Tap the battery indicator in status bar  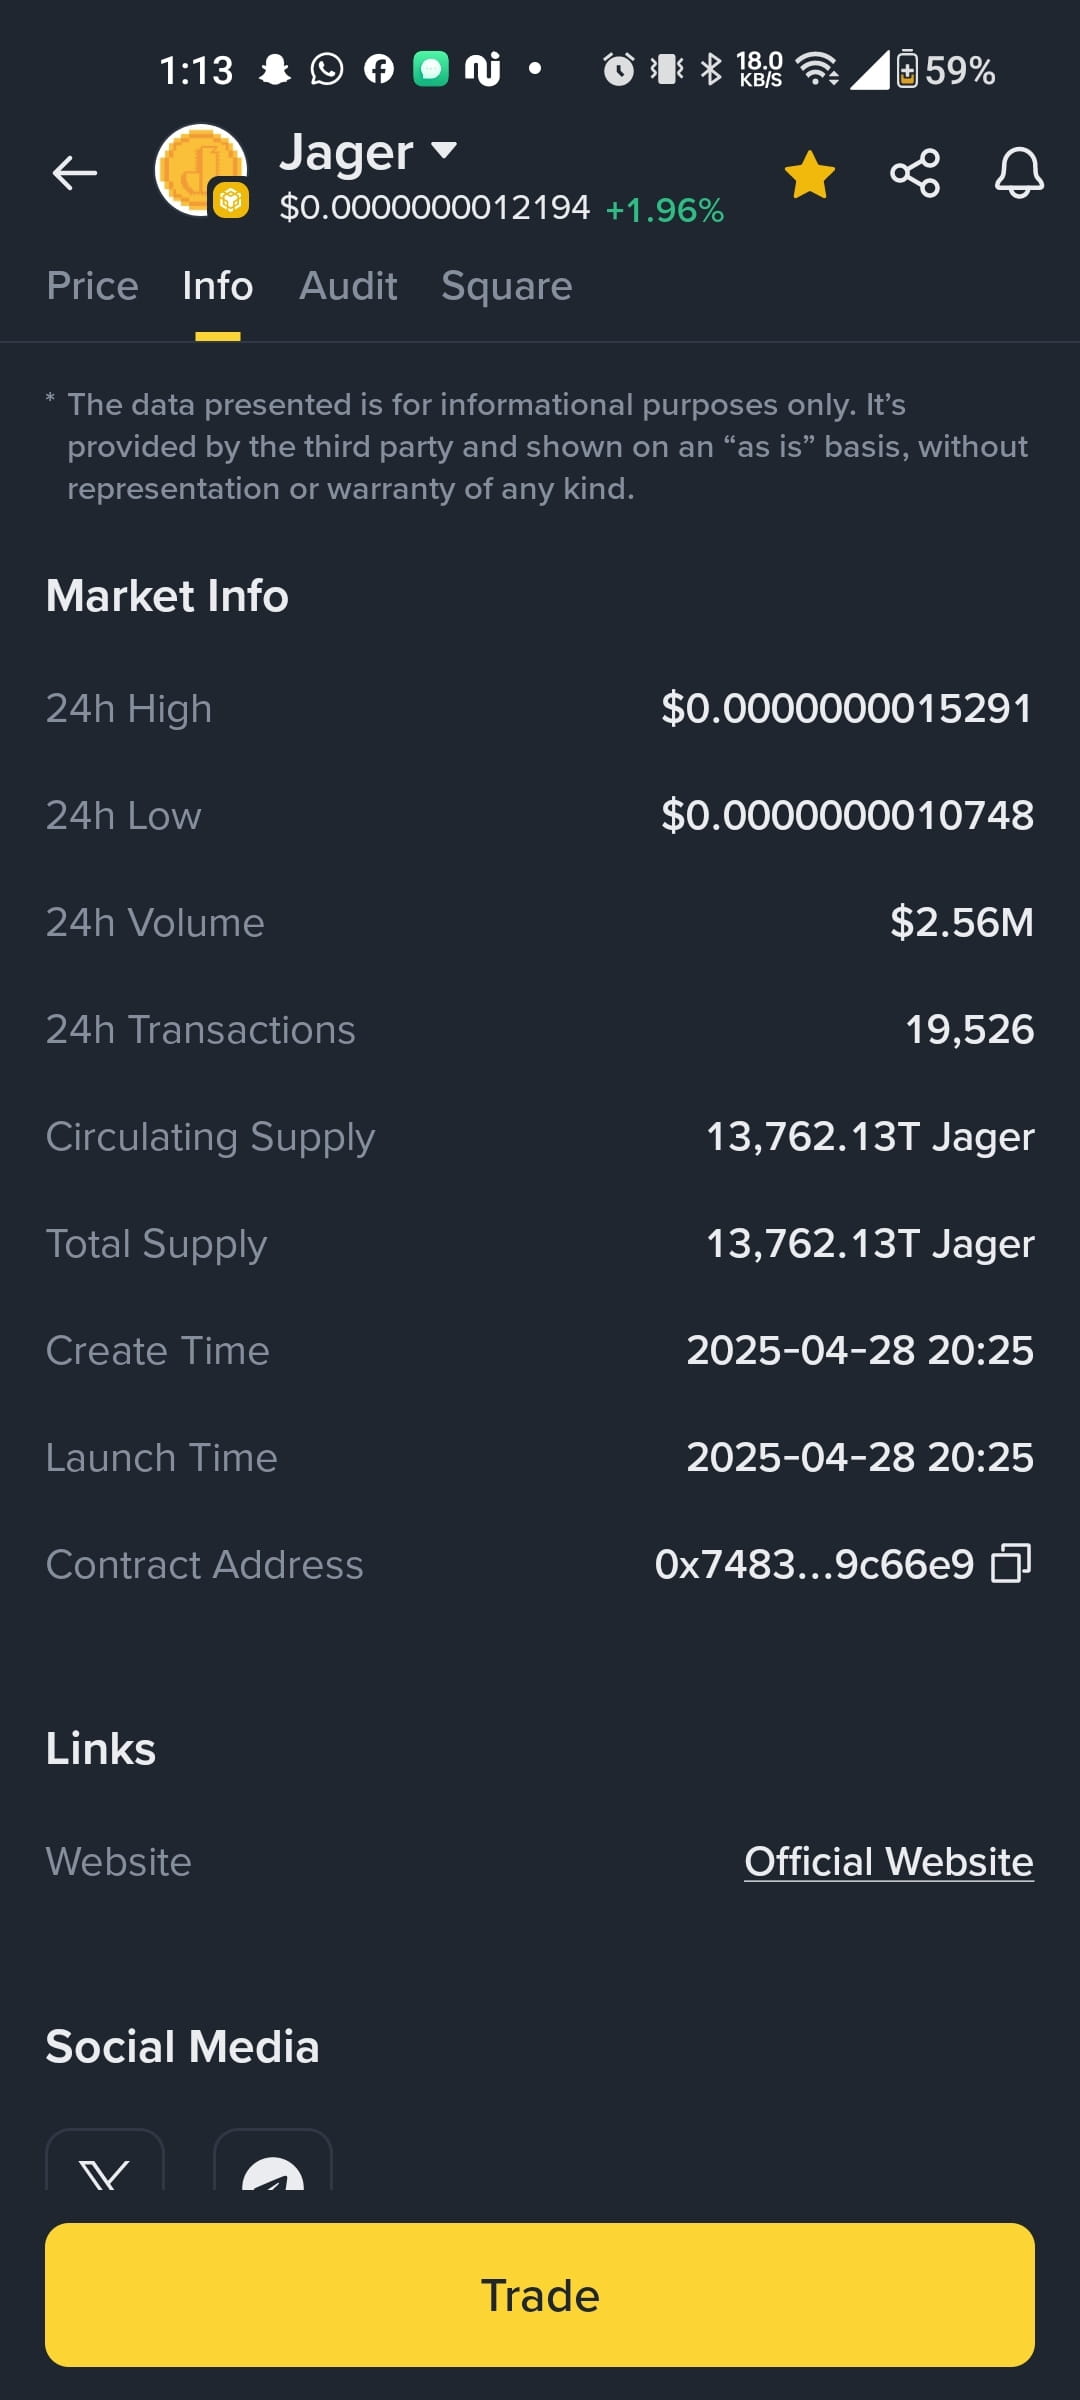(x=907, y=70)
